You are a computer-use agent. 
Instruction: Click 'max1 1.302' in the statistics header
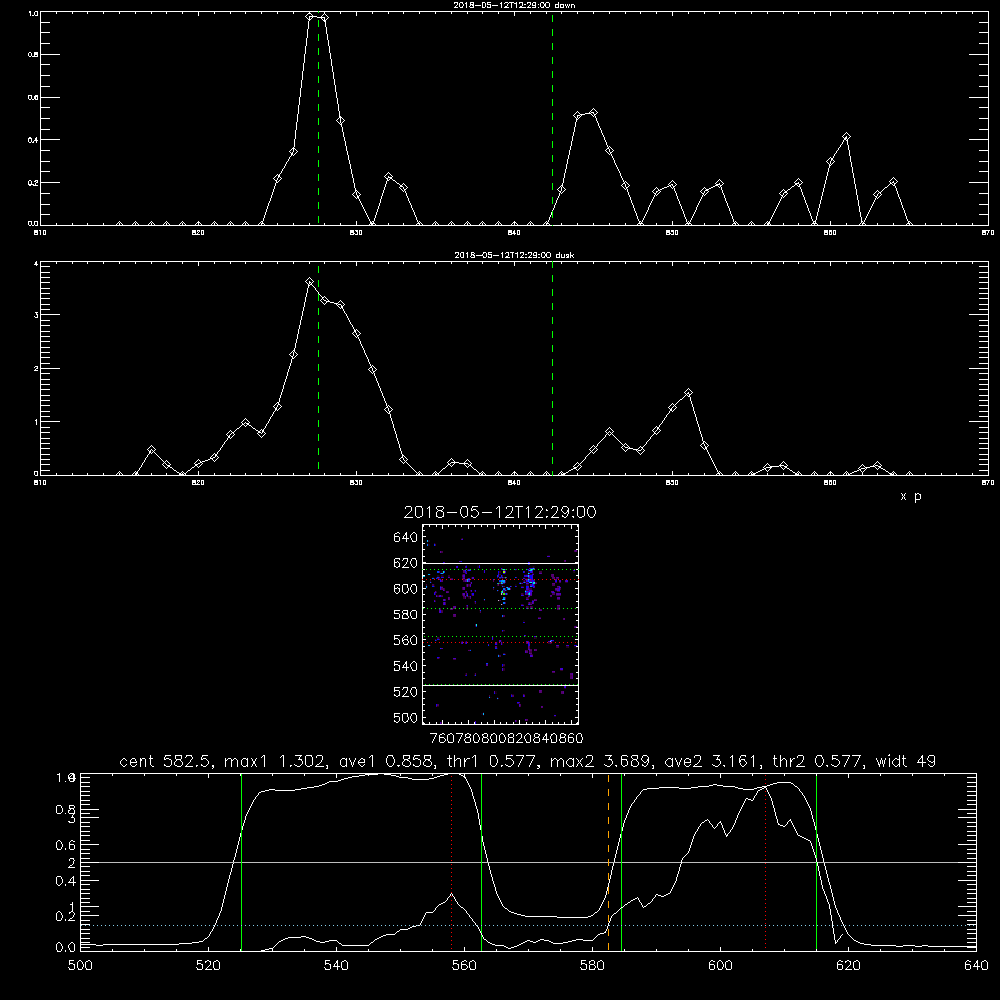click(x=276, y=761)
